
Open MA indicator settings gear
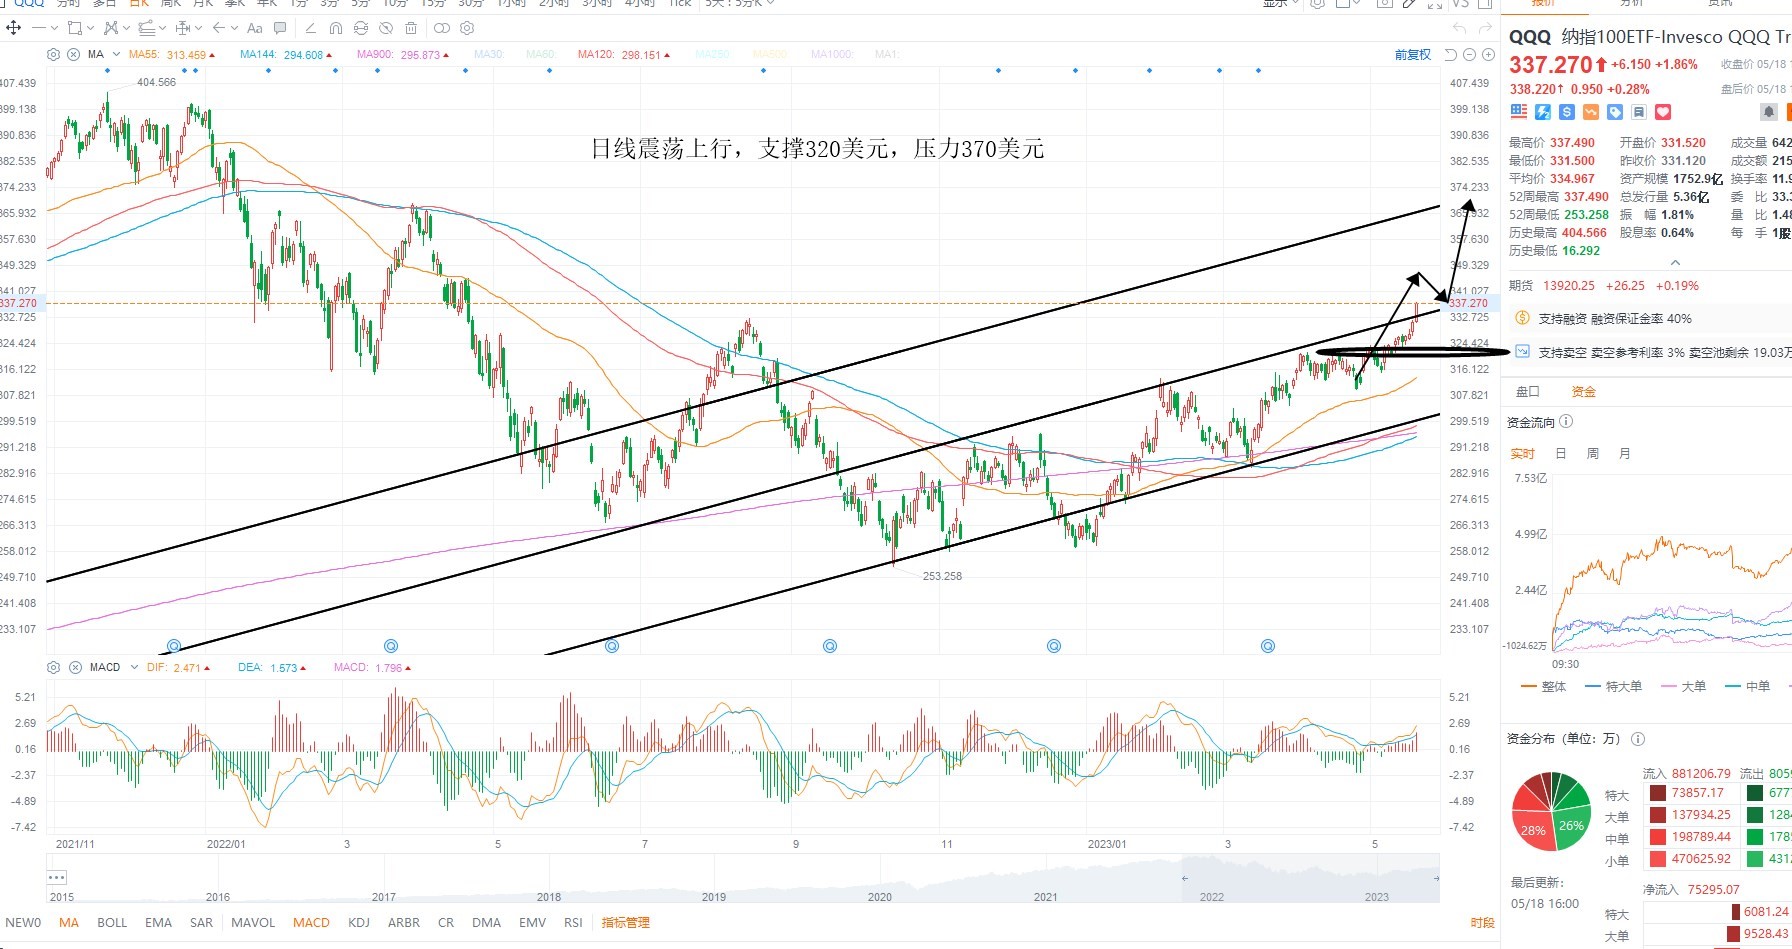coord(54,54)
